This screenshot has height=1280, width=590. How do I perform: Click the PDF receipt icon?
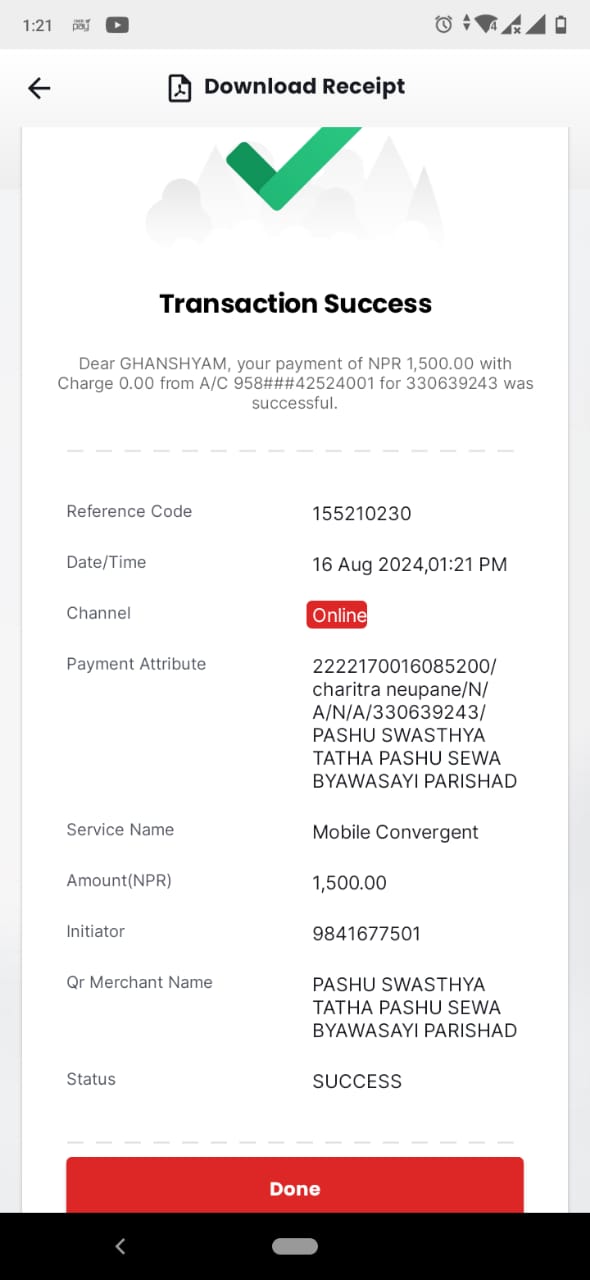click(x=179, y=88)
